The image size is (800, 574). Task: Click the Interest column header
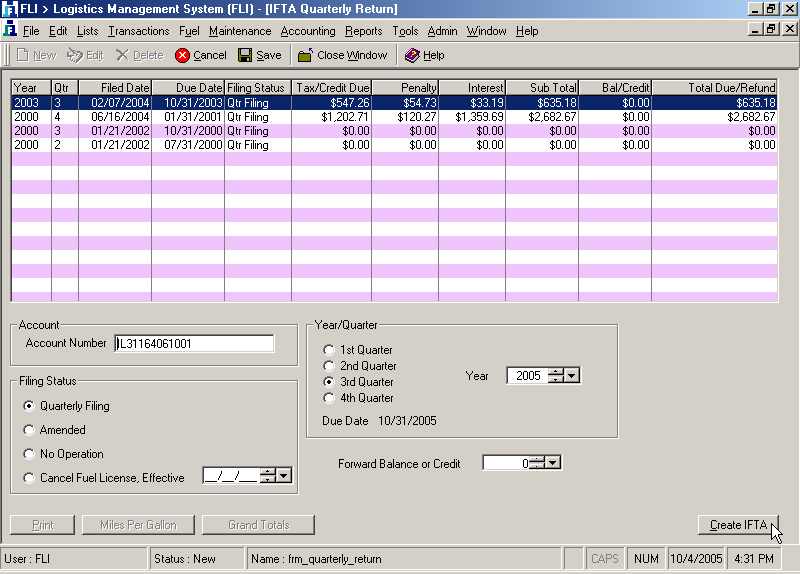coord(472,88)
